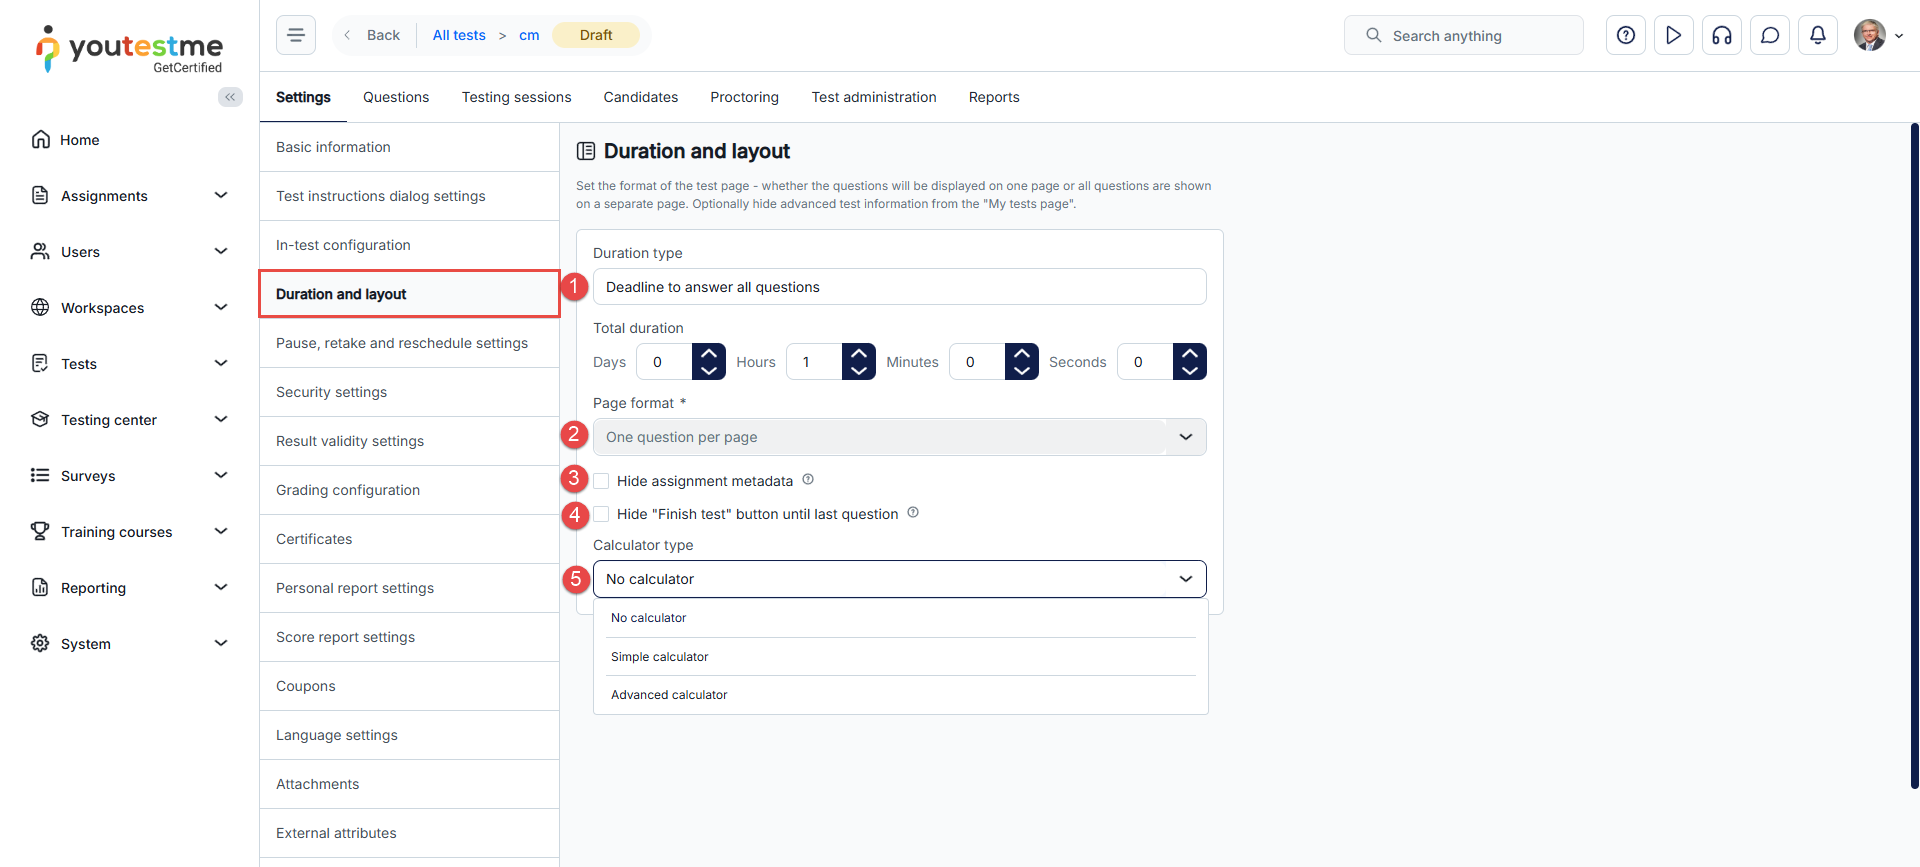Decrease the Days value with down arrow
Viewport: 1920px width, 867px height.
coord(709,371)
